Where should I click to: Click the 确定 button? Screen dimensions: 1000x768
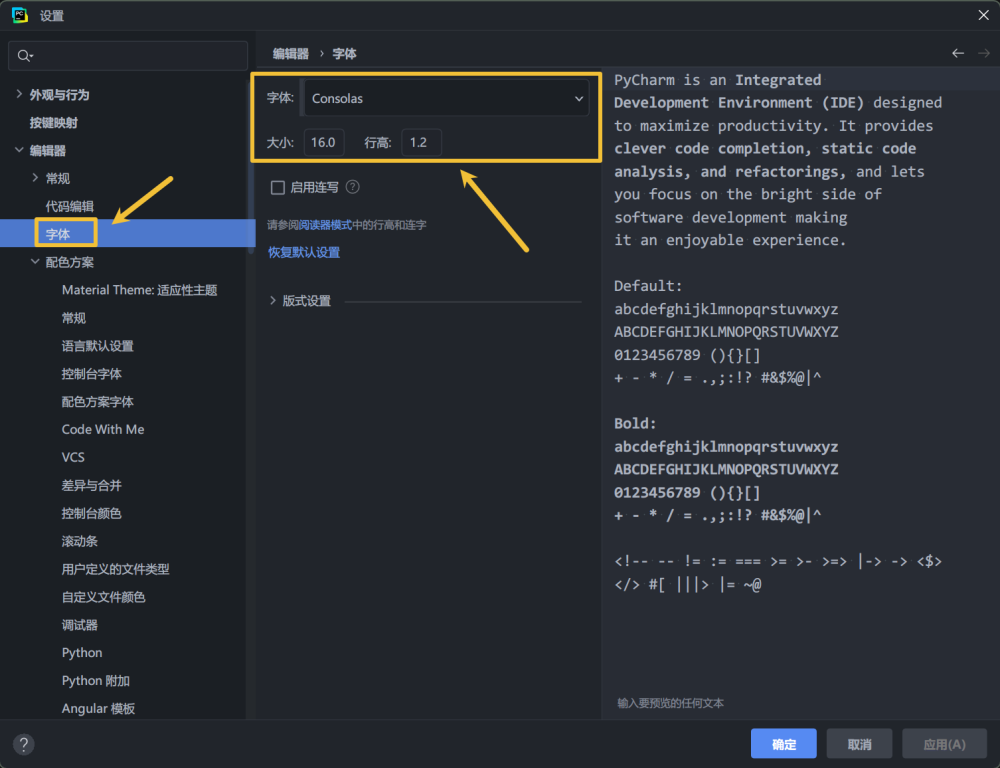784,744
